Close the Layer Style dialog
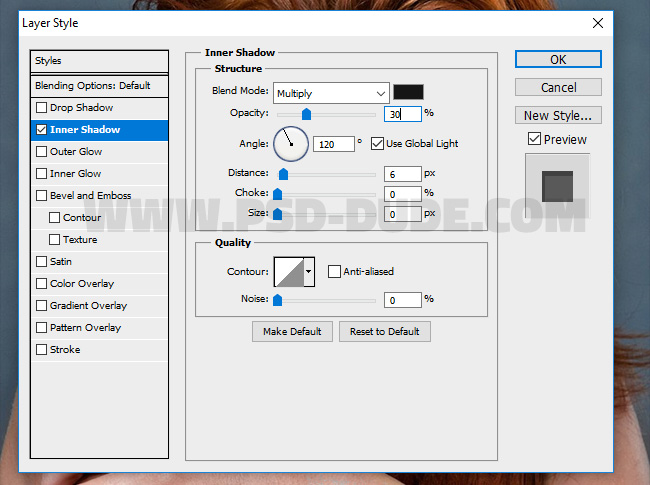The height and width of the screenshot is (485, 650). 598,23
